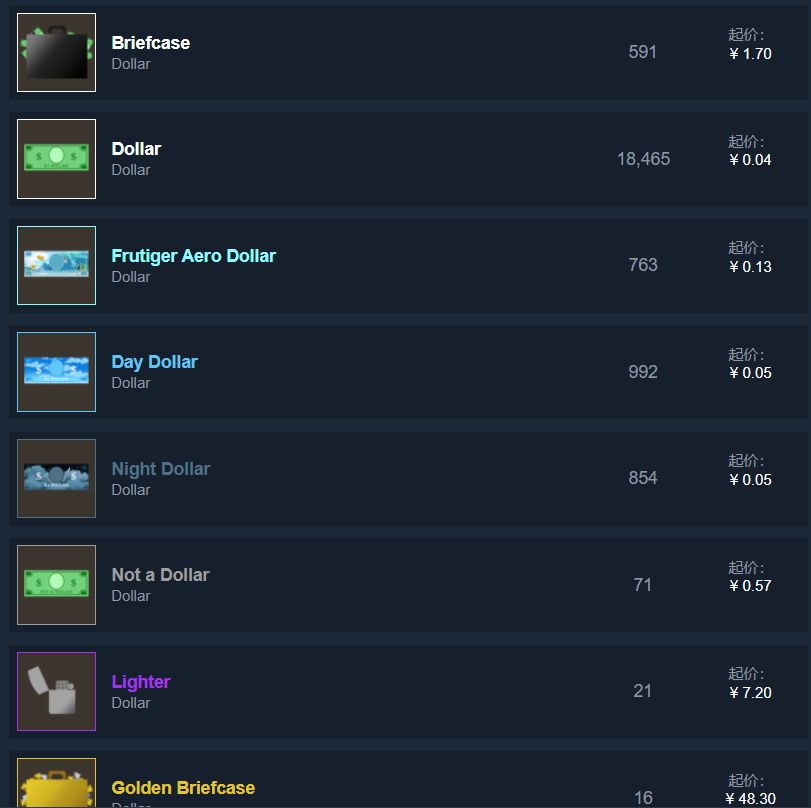Open the black Briefcase item thumbnail

point(56,52)
